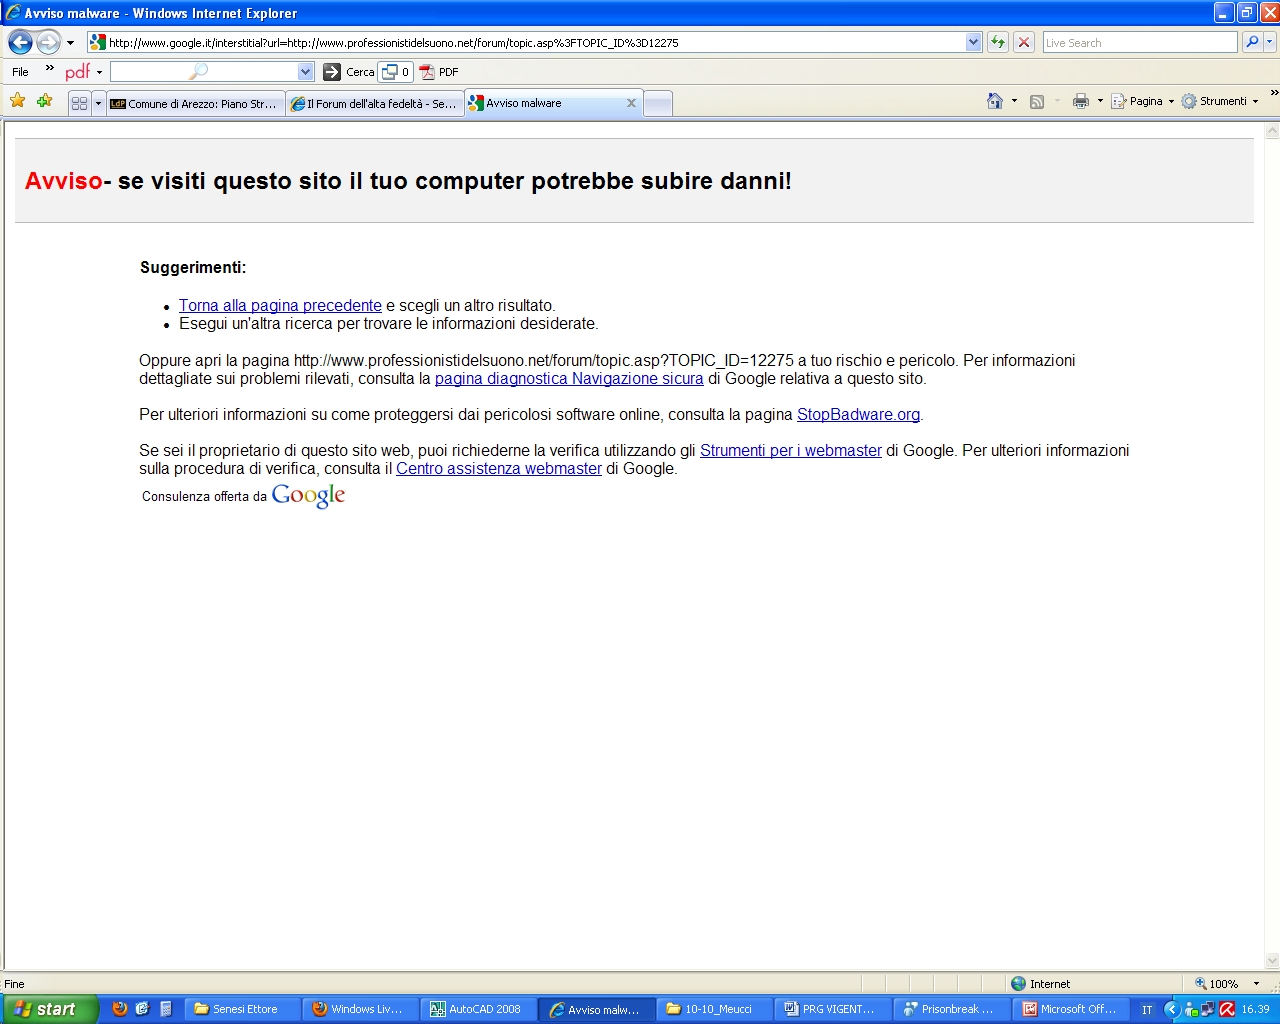Click the popup blocker counter button
Screen dimensions: 1280x1024
395,72
